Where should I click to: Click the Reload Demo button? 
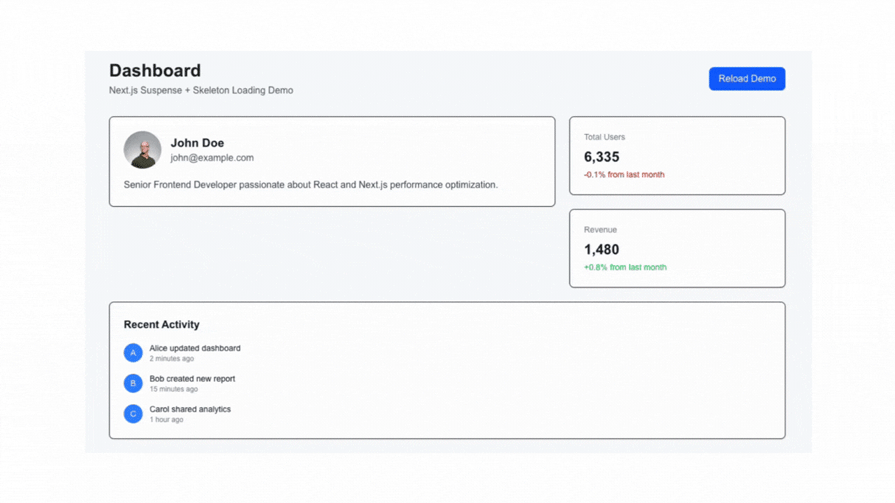pyautogui.click(x=746, y=79)
